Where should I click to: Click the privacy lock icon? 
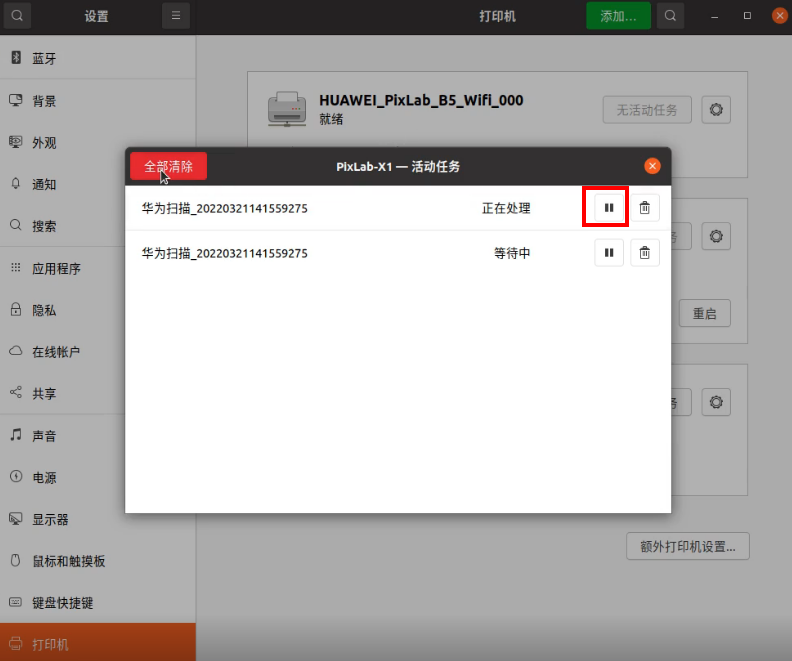(16, 309)
